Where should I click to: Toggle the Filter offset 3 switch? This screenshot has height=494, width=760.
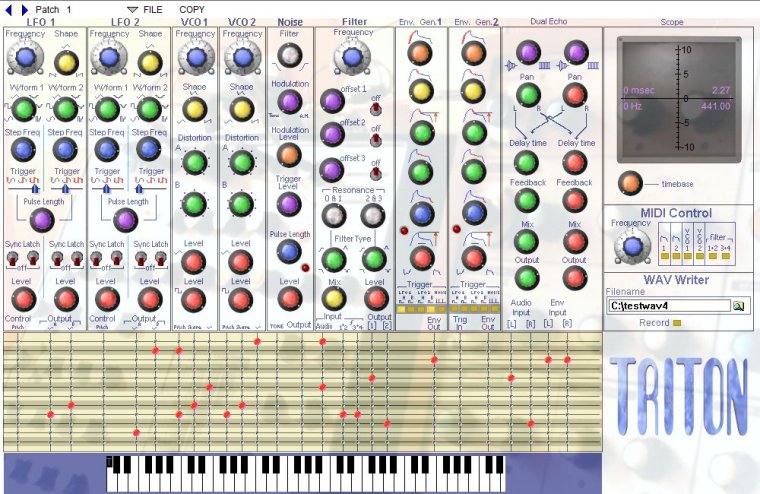tap(376, 172)
